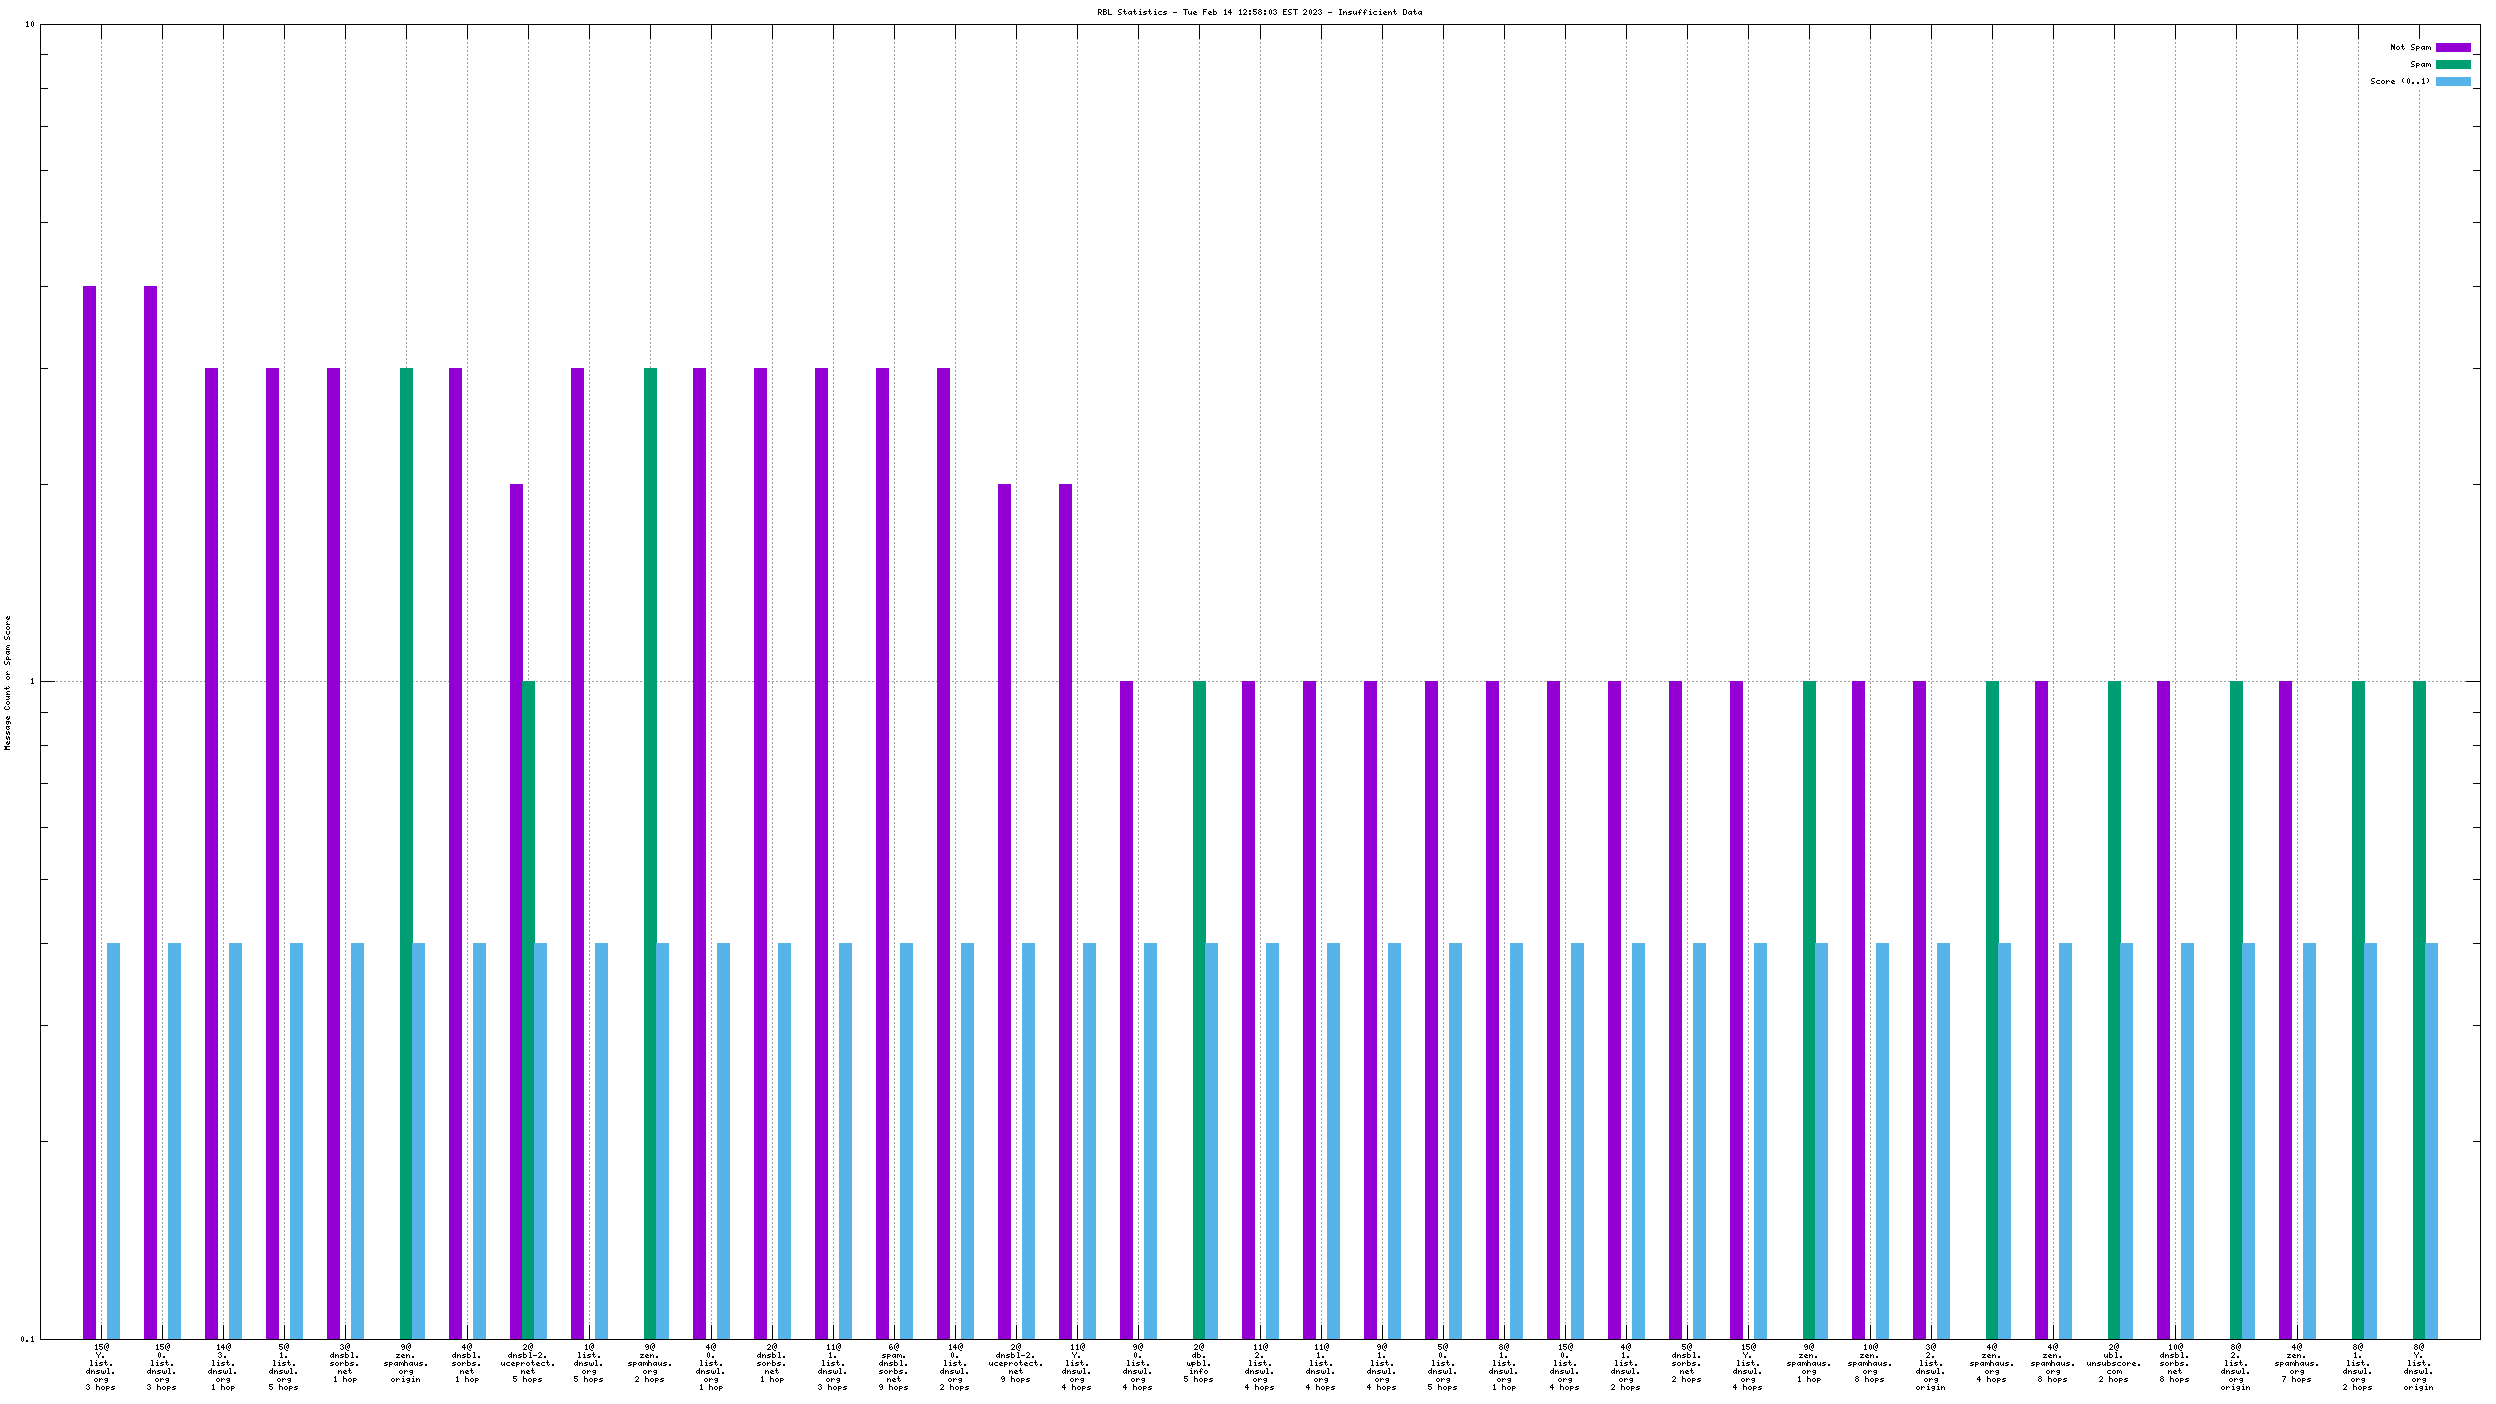
Task: Click the 'Not Spam' legend label text
Action: point(2409,47)
